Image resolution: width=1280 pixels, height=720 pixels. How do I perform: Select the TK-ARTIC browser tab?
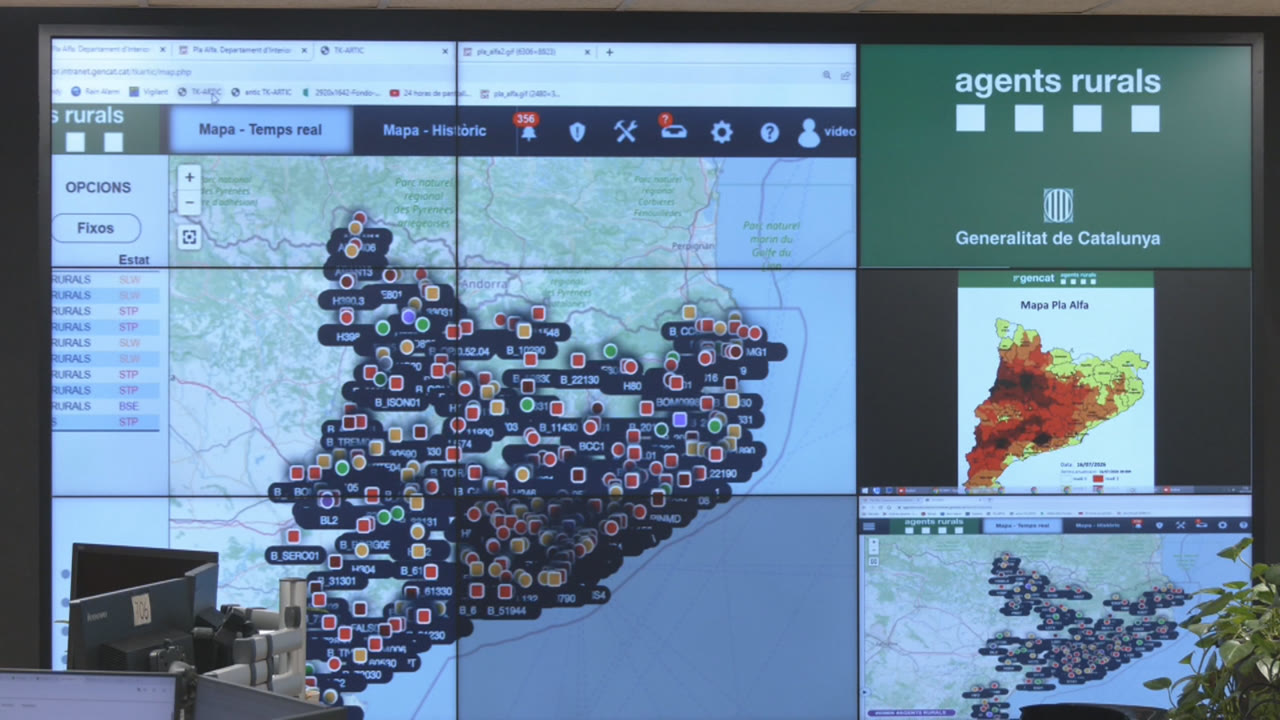click(385, 51)
